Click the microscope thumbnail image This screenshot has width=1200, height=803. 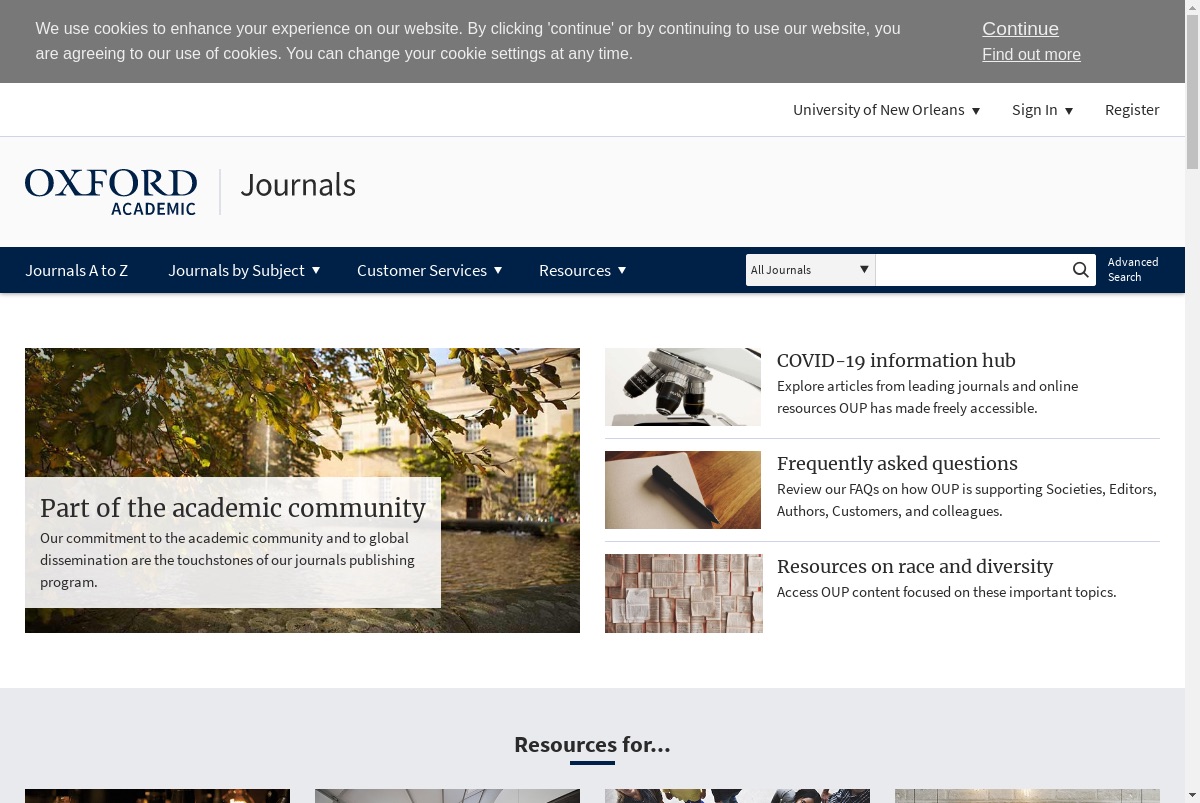(683, 387)
